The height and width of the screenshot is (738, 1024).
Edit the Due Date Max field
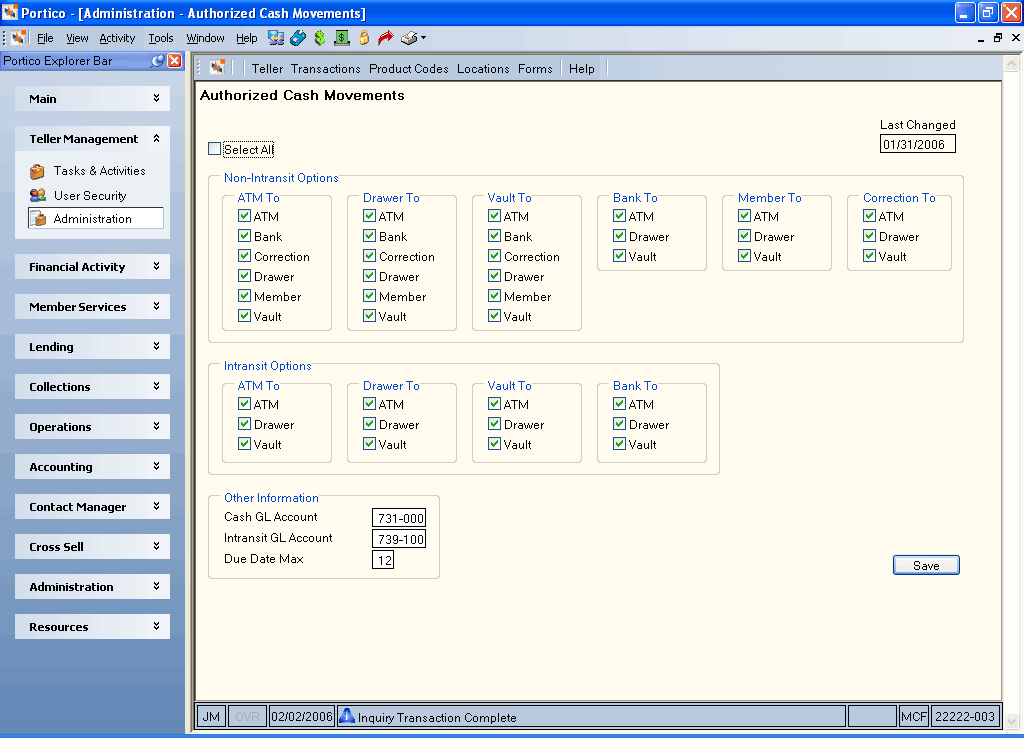(x=383, y=560)
